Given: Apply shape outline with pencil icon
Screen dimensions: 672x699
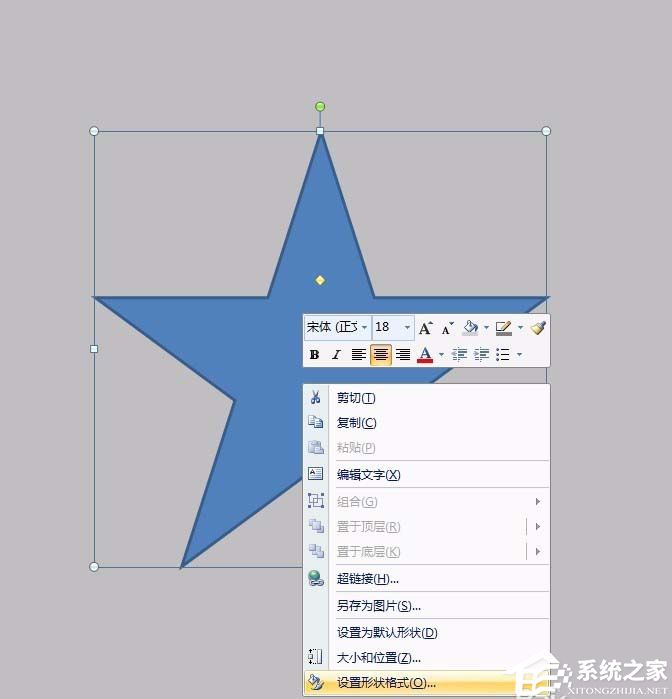Looking at the screenshot, I should pos(504,328).
